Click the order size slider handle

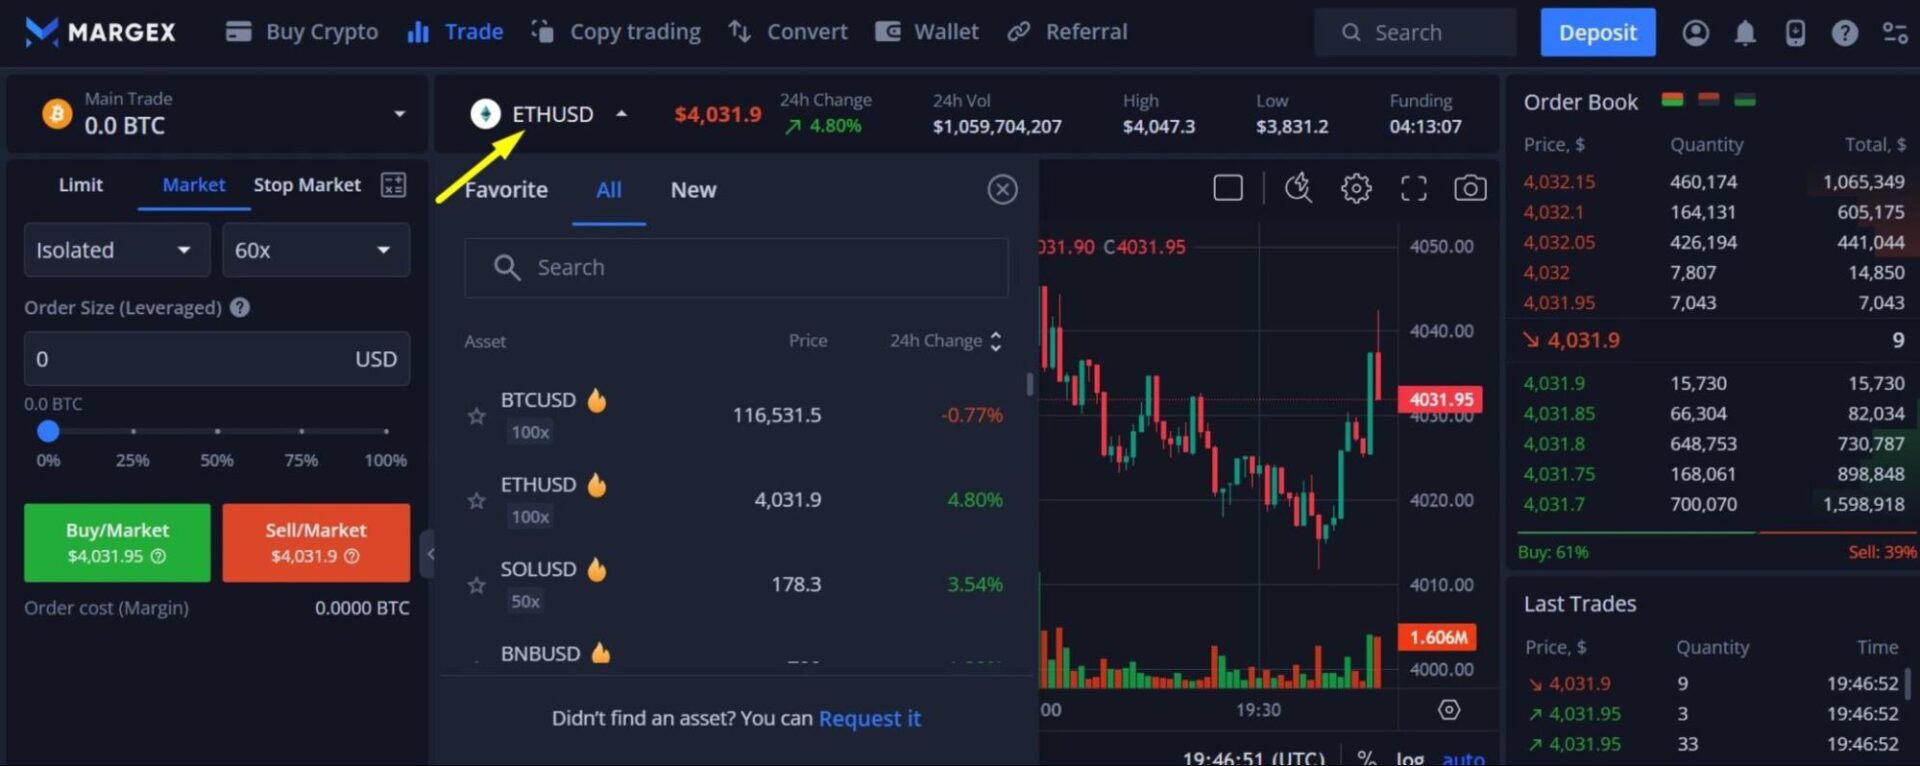(x=48, y=431)
